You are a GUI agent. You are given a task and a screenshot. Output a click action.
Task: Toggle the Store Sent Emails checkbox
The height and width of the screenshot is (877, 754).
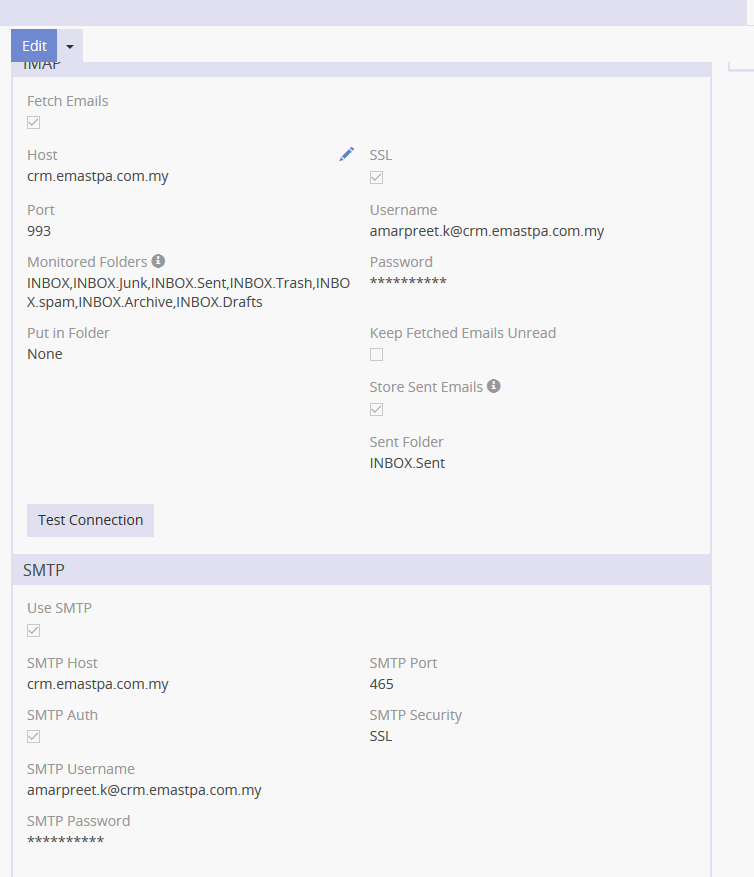tap(377, 409)
